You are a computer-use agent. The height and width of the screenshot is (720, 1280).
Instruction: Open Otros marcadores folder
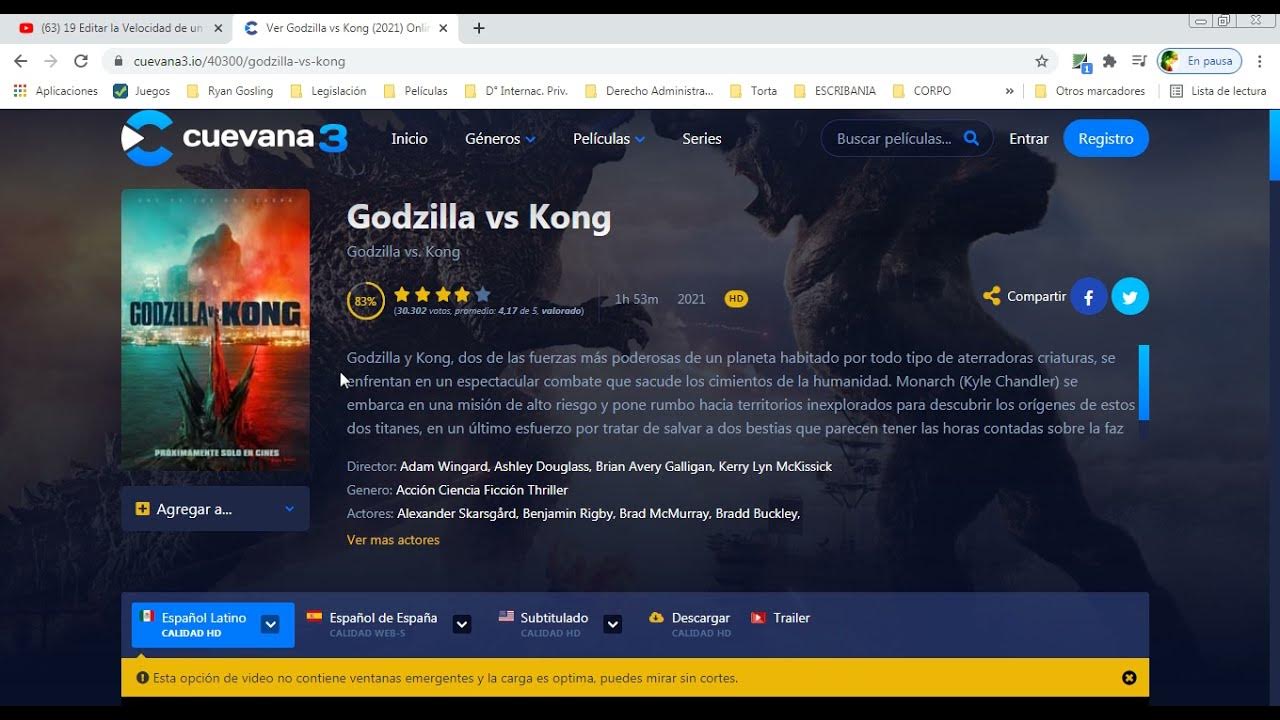click(1090, 91)
